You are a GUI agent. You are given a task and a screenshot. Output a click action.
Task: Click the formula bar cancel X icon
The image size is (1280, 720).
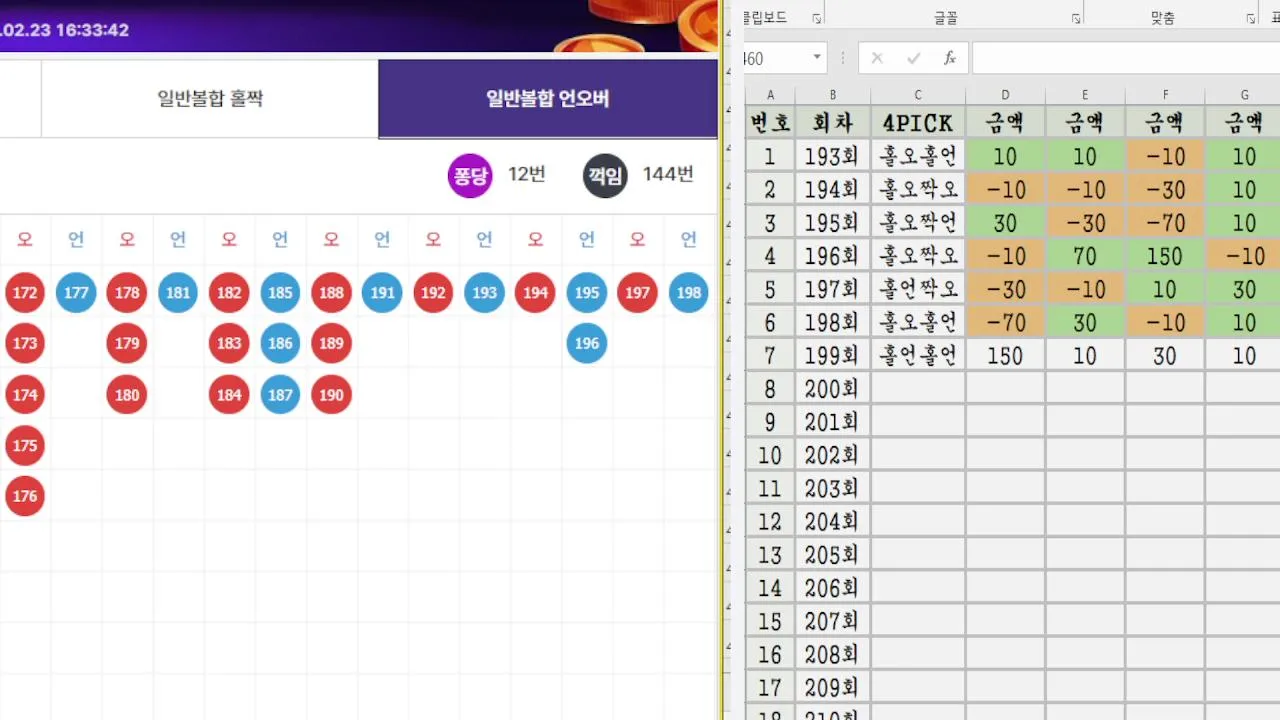point(877,58)
